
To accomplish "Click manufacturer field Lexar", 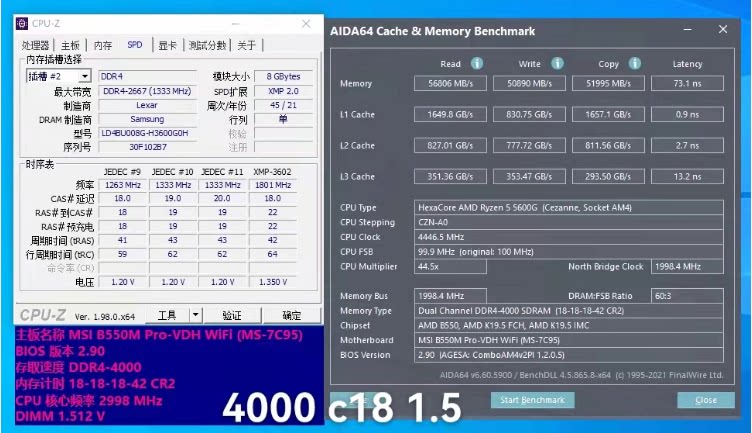I will pyautogui.click(x=147, y=105).
